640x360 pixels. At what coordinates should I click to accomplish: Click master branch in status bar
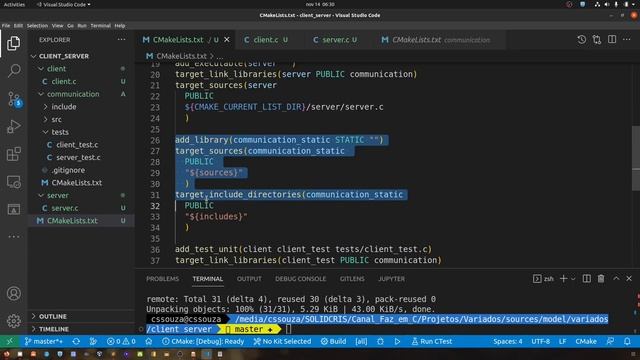pyautogui.click(x=43, y=341)
